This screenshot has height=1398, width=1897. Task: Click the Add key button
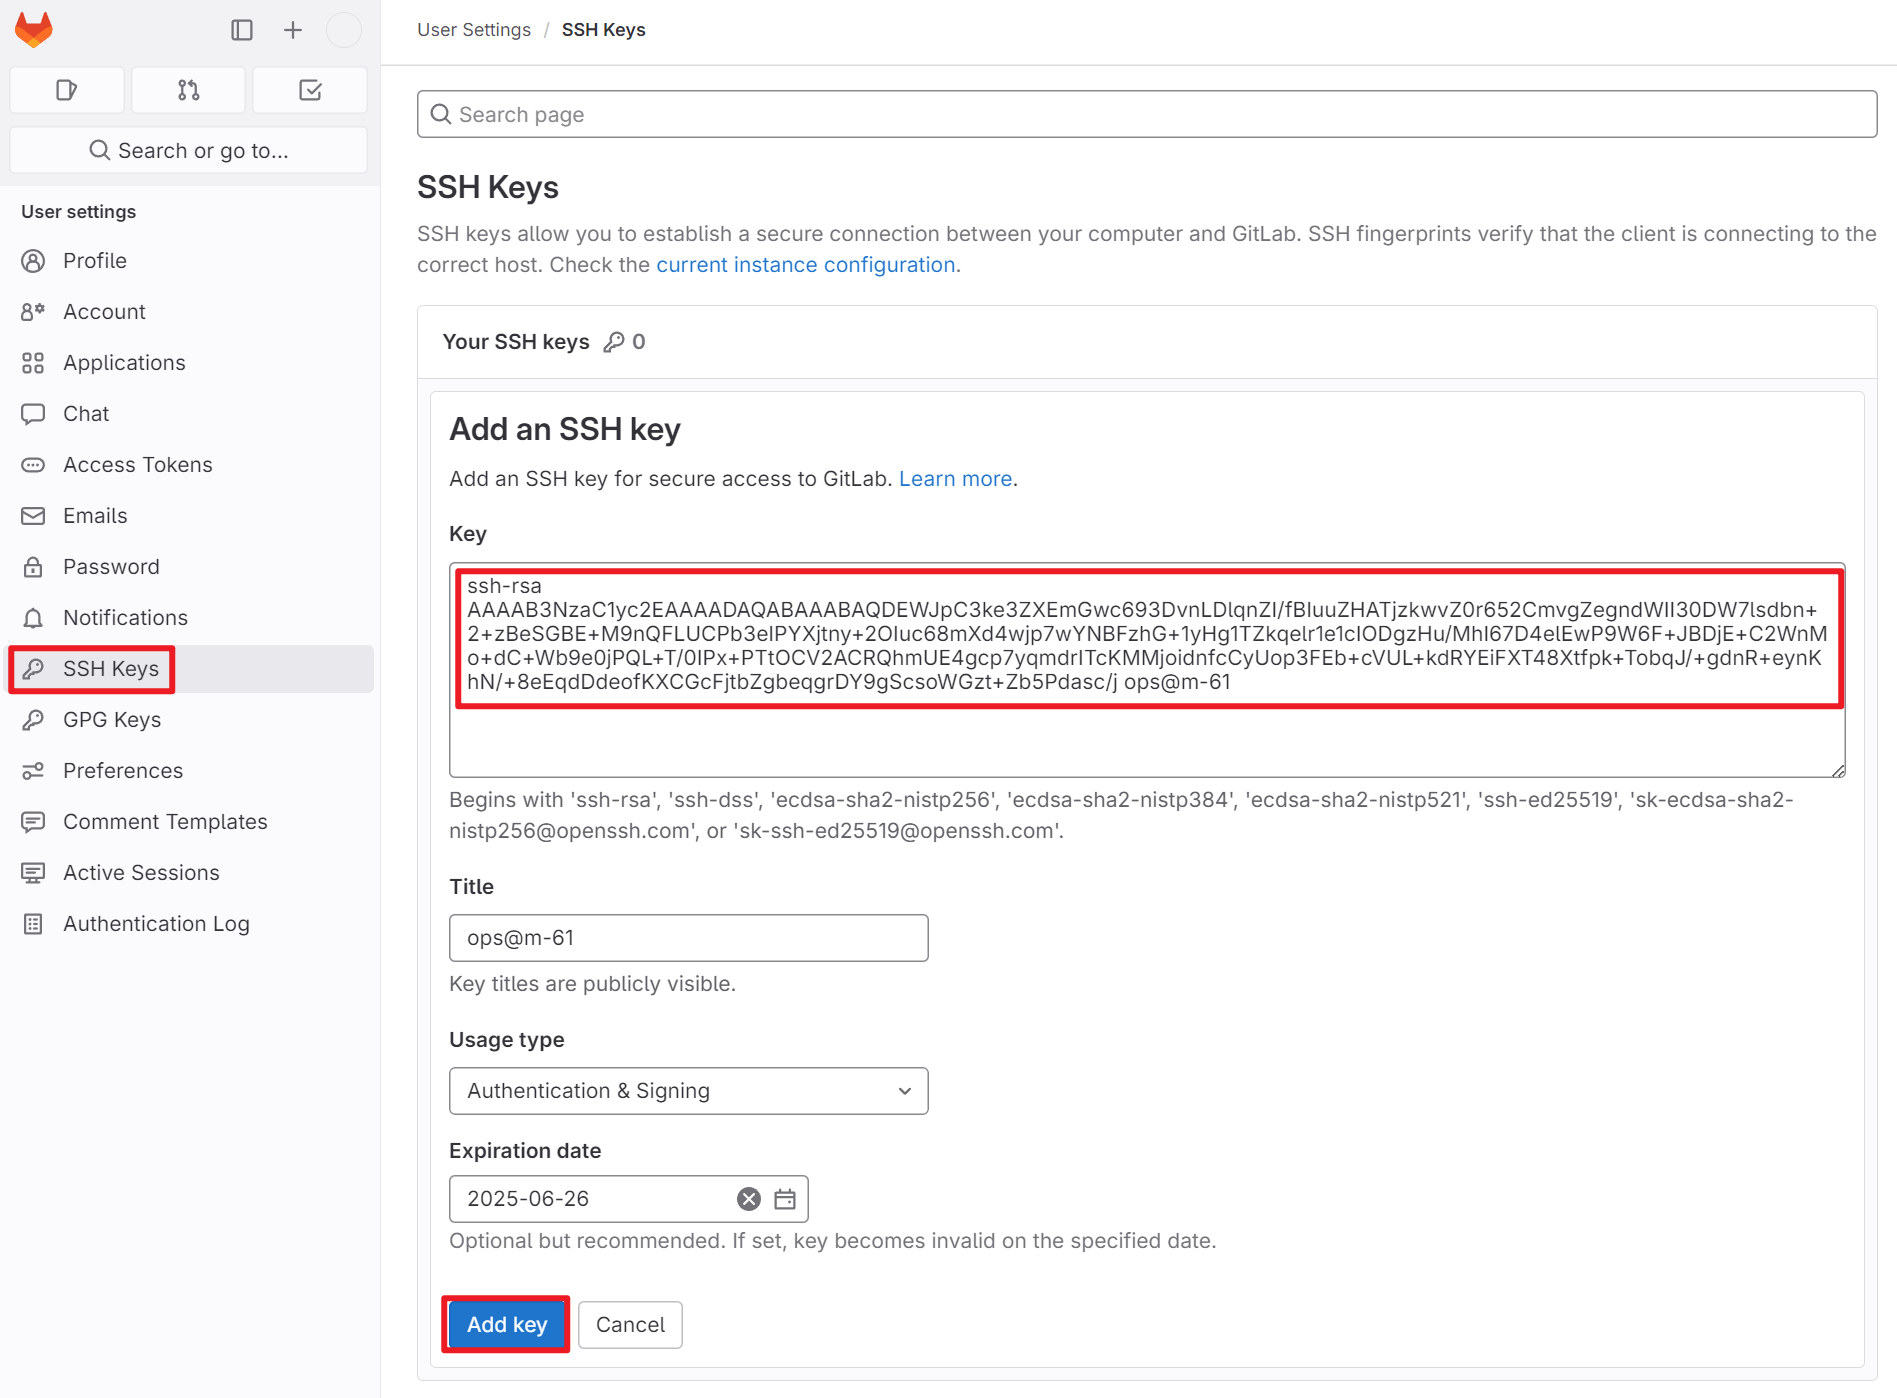tap(507, 1325)
